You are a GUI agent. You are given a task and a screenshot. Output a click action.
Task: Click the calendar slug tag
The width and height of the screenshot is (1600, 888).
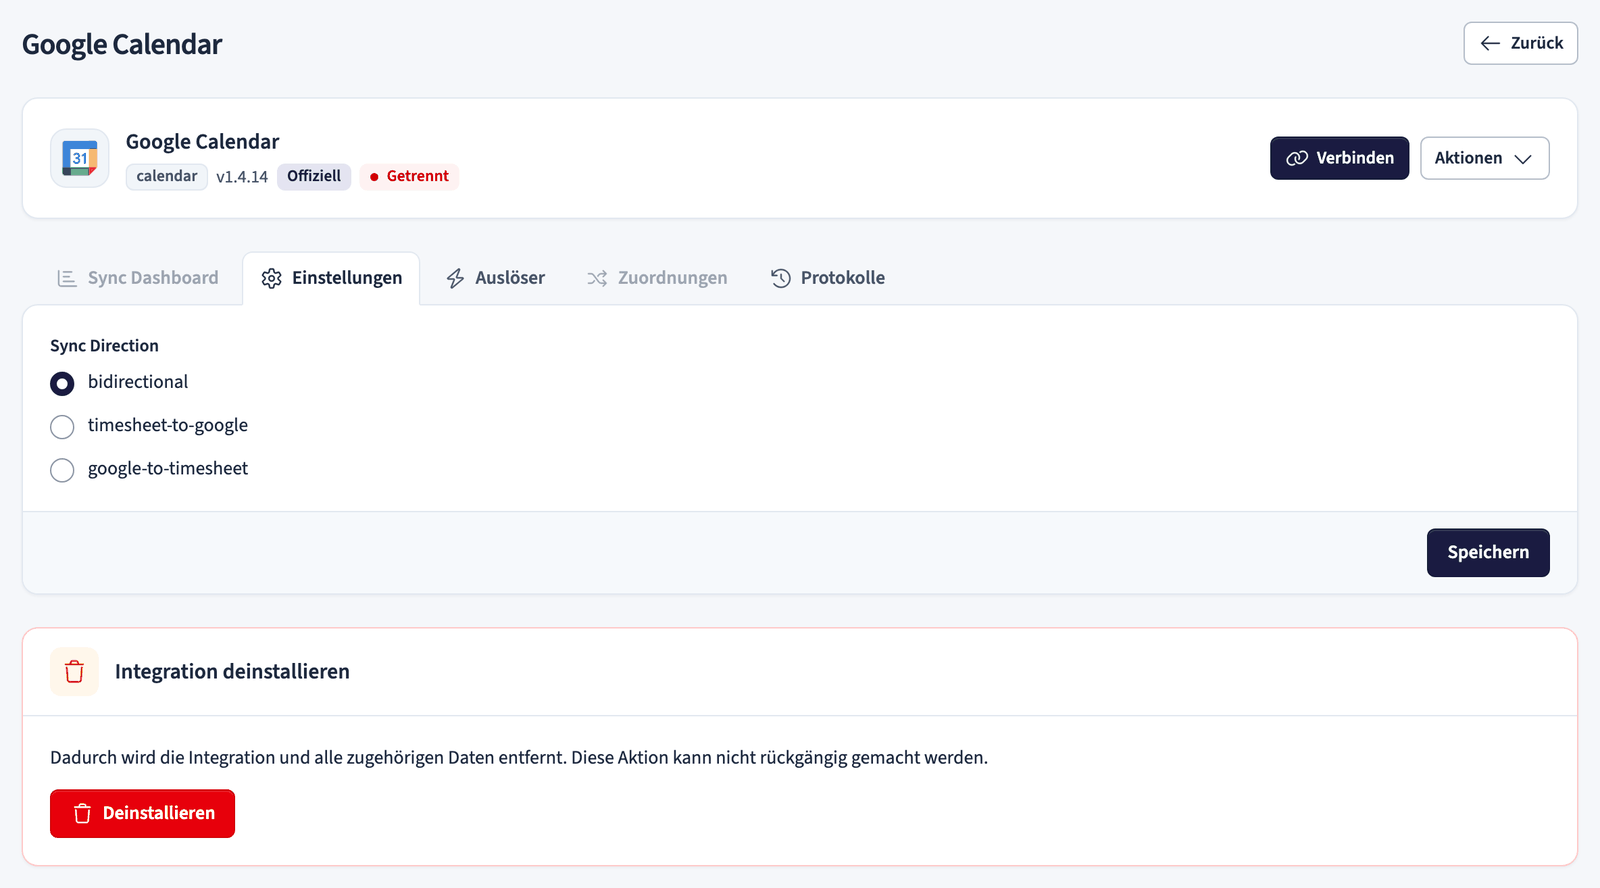(167, 177)
